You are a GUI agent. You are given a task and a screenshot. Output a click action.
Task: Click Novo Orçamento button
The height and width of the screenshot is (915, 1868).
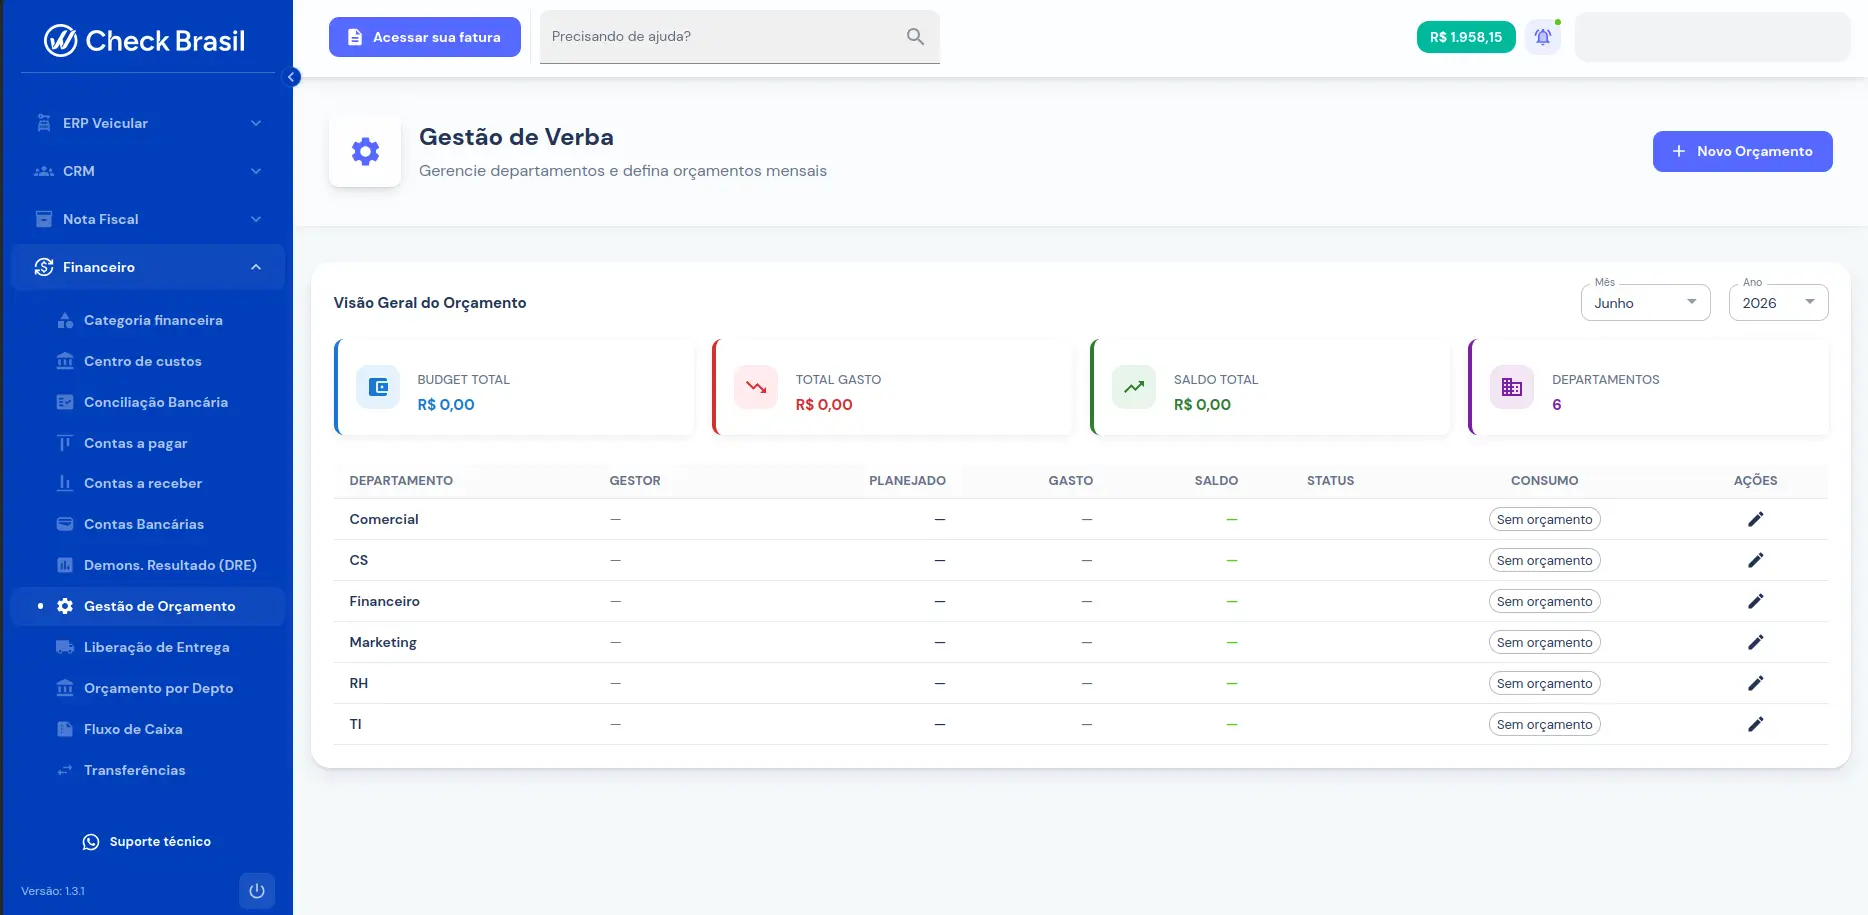coord(1742,151)
